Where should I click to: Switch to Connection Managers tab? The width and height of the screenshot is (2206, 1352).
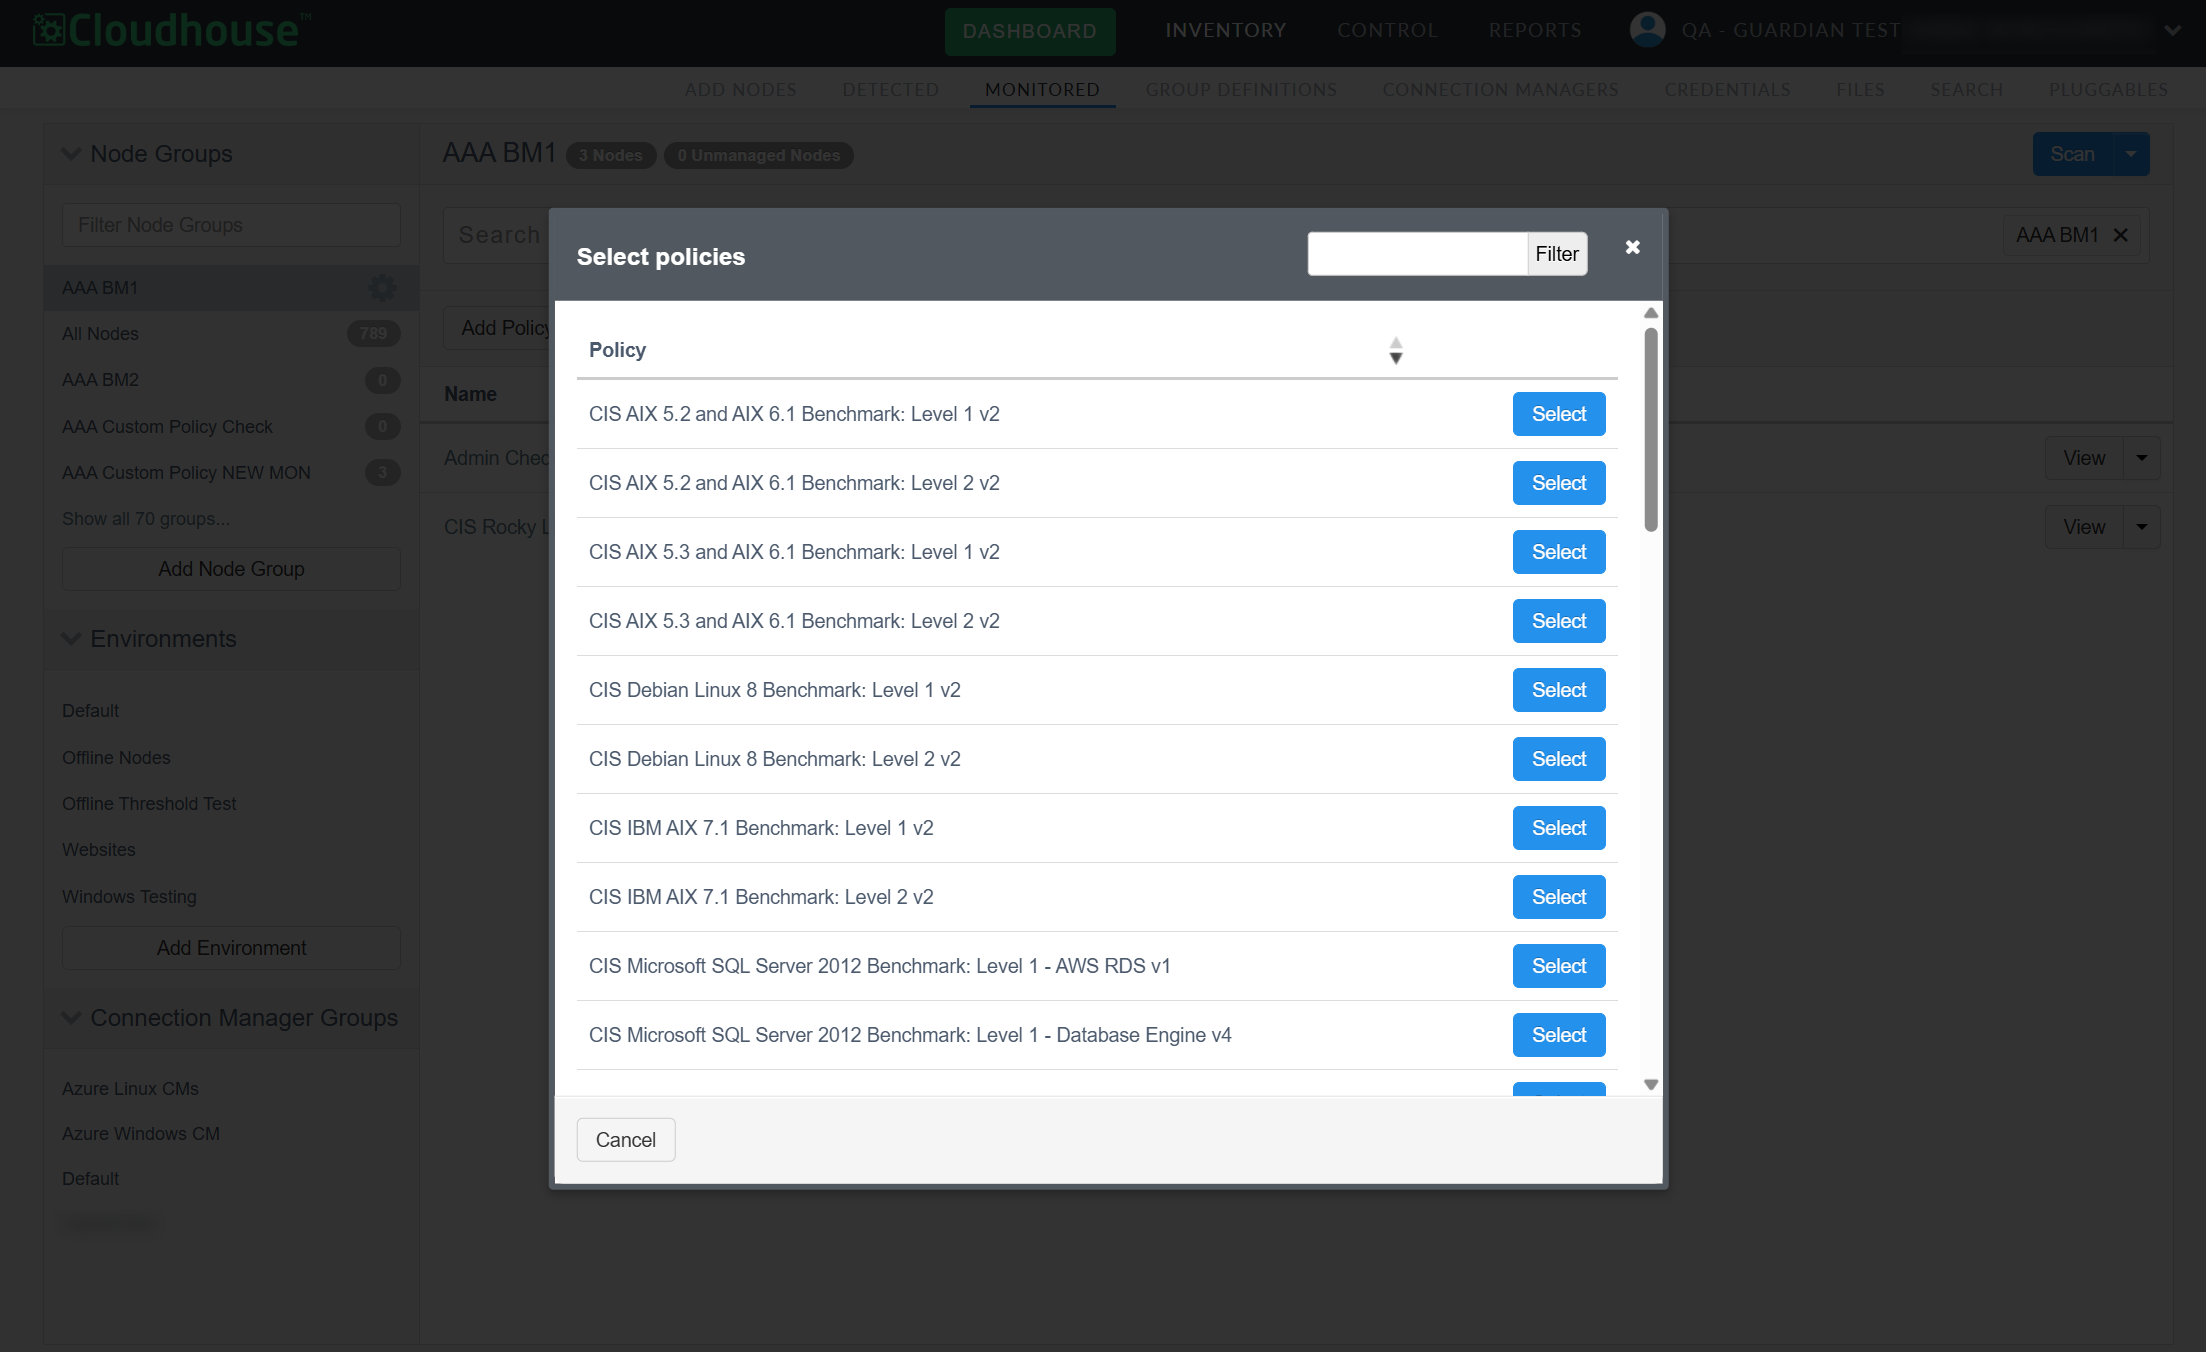pos(1500,90)
